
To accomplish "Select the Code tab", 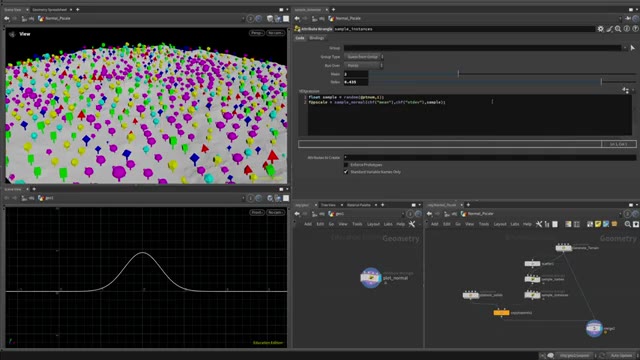I will pyautogui.click(x=300, y=38).
